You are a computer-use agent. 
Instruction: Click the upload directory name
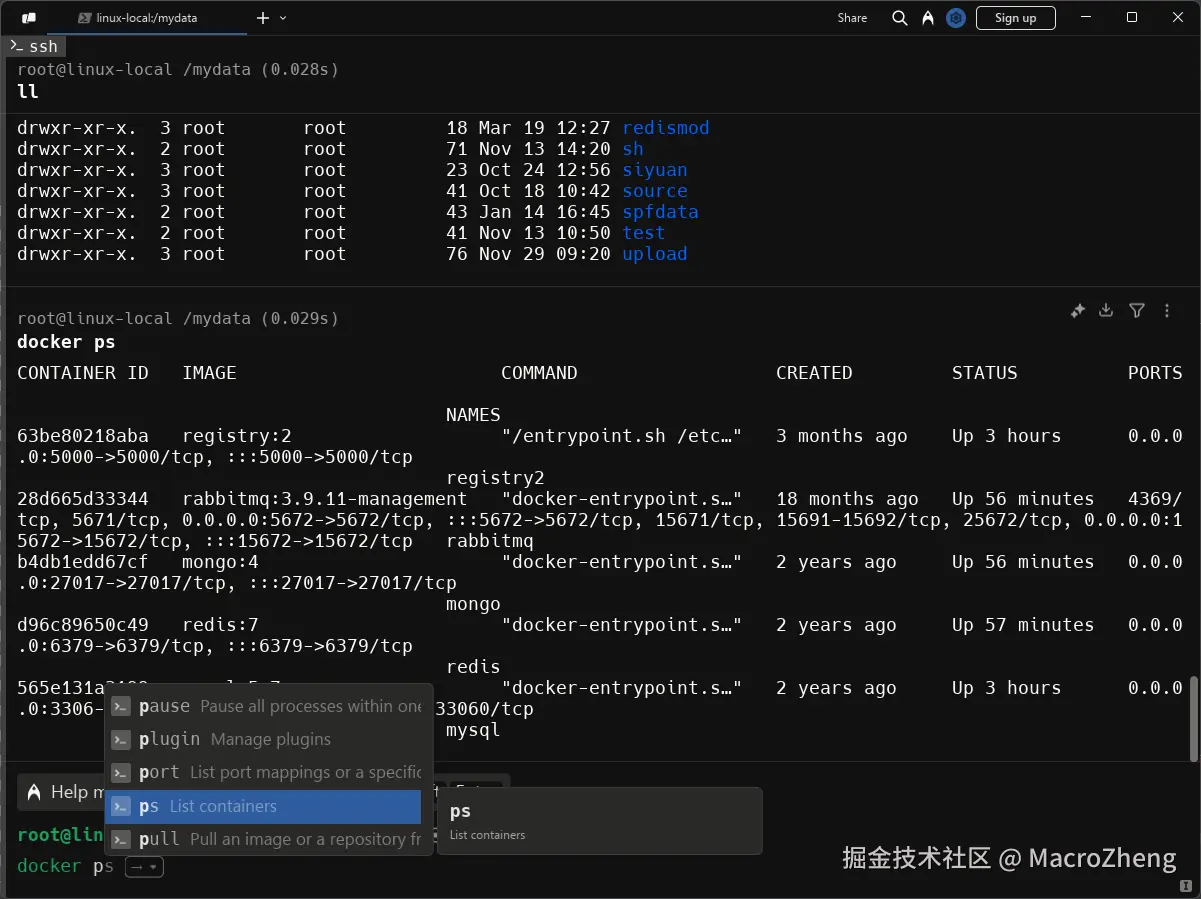pyautogui.click(x=655, y=254)
